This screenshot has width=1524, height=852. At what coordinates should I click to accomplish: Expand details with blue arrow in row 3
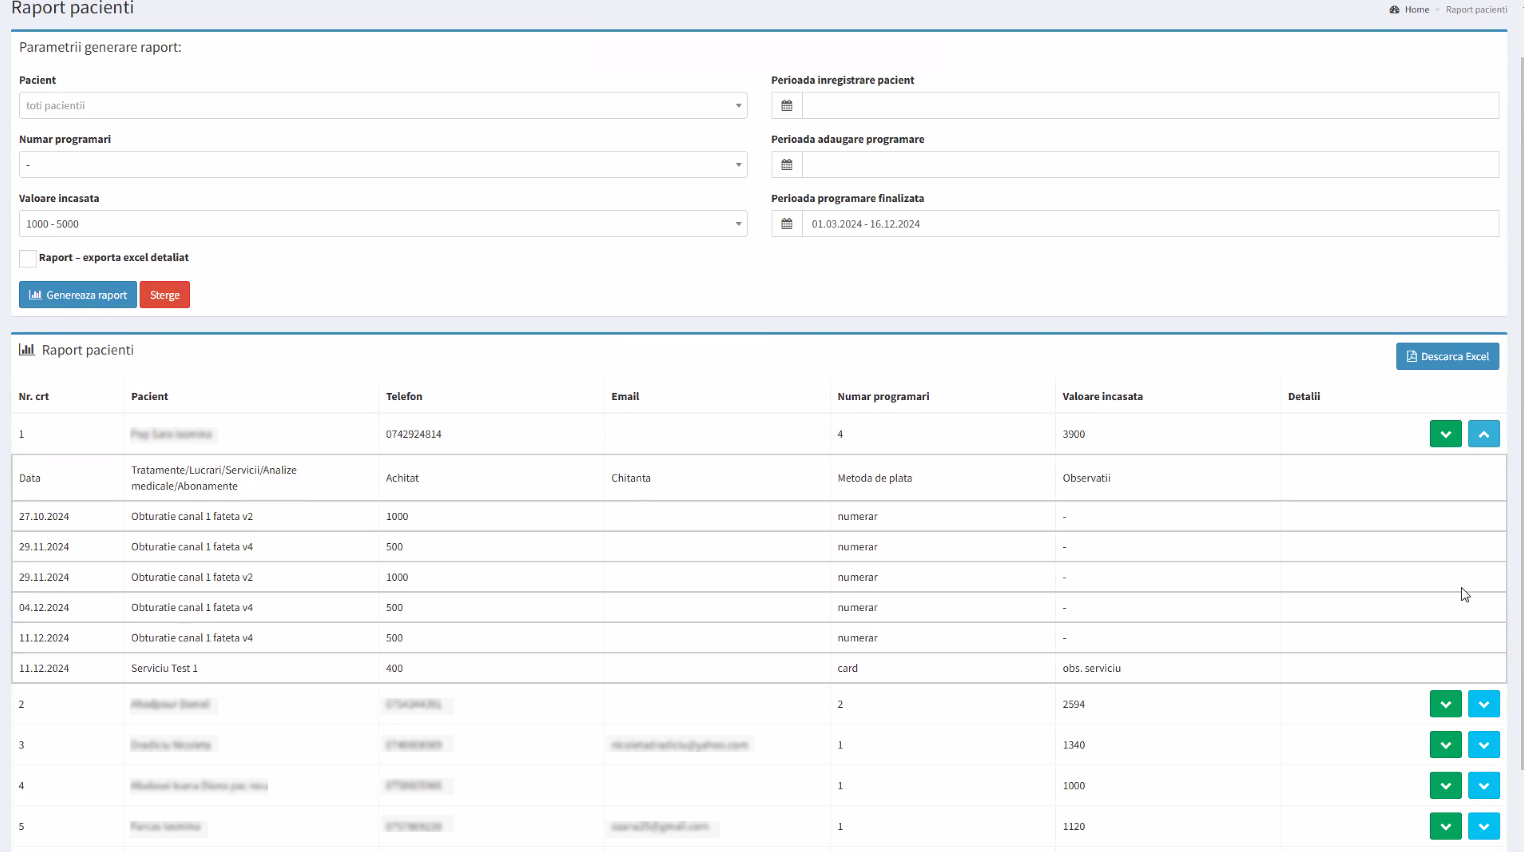point(1483,745)
